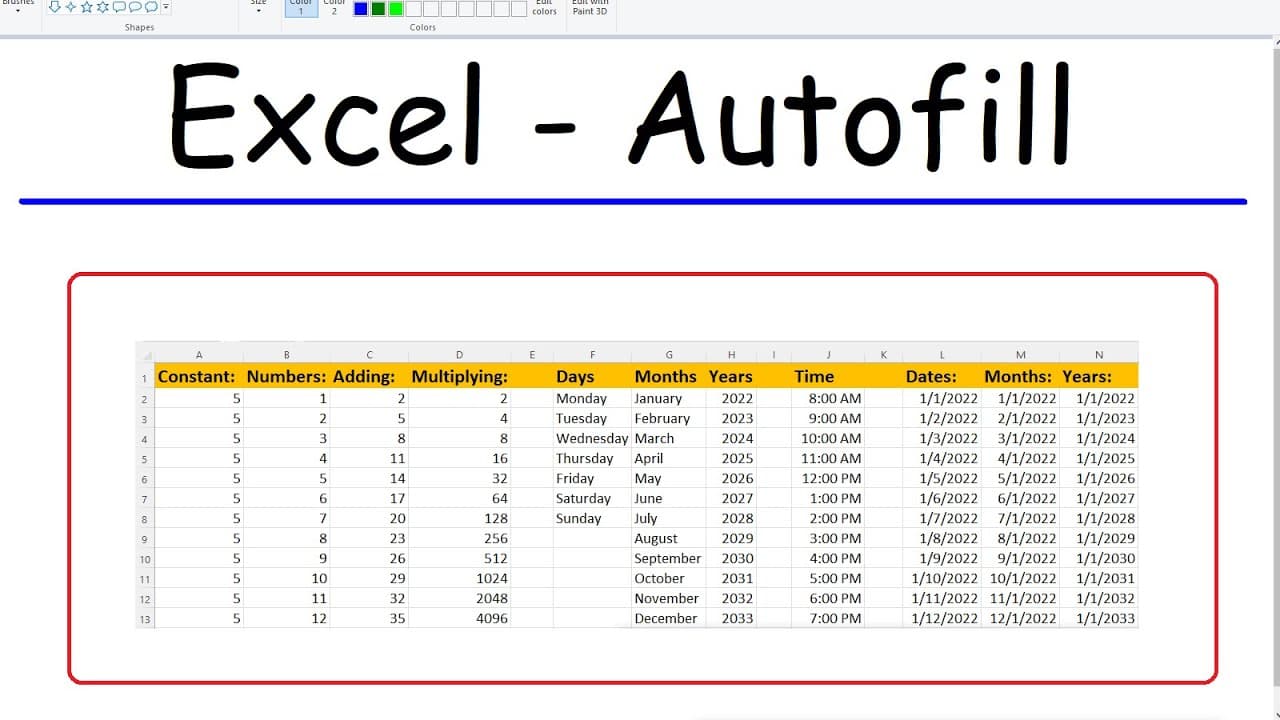This screenshot has width=1280, height=720.
Task: Click the '1/5/2022' date cell
Action: [x=942, y=478]
